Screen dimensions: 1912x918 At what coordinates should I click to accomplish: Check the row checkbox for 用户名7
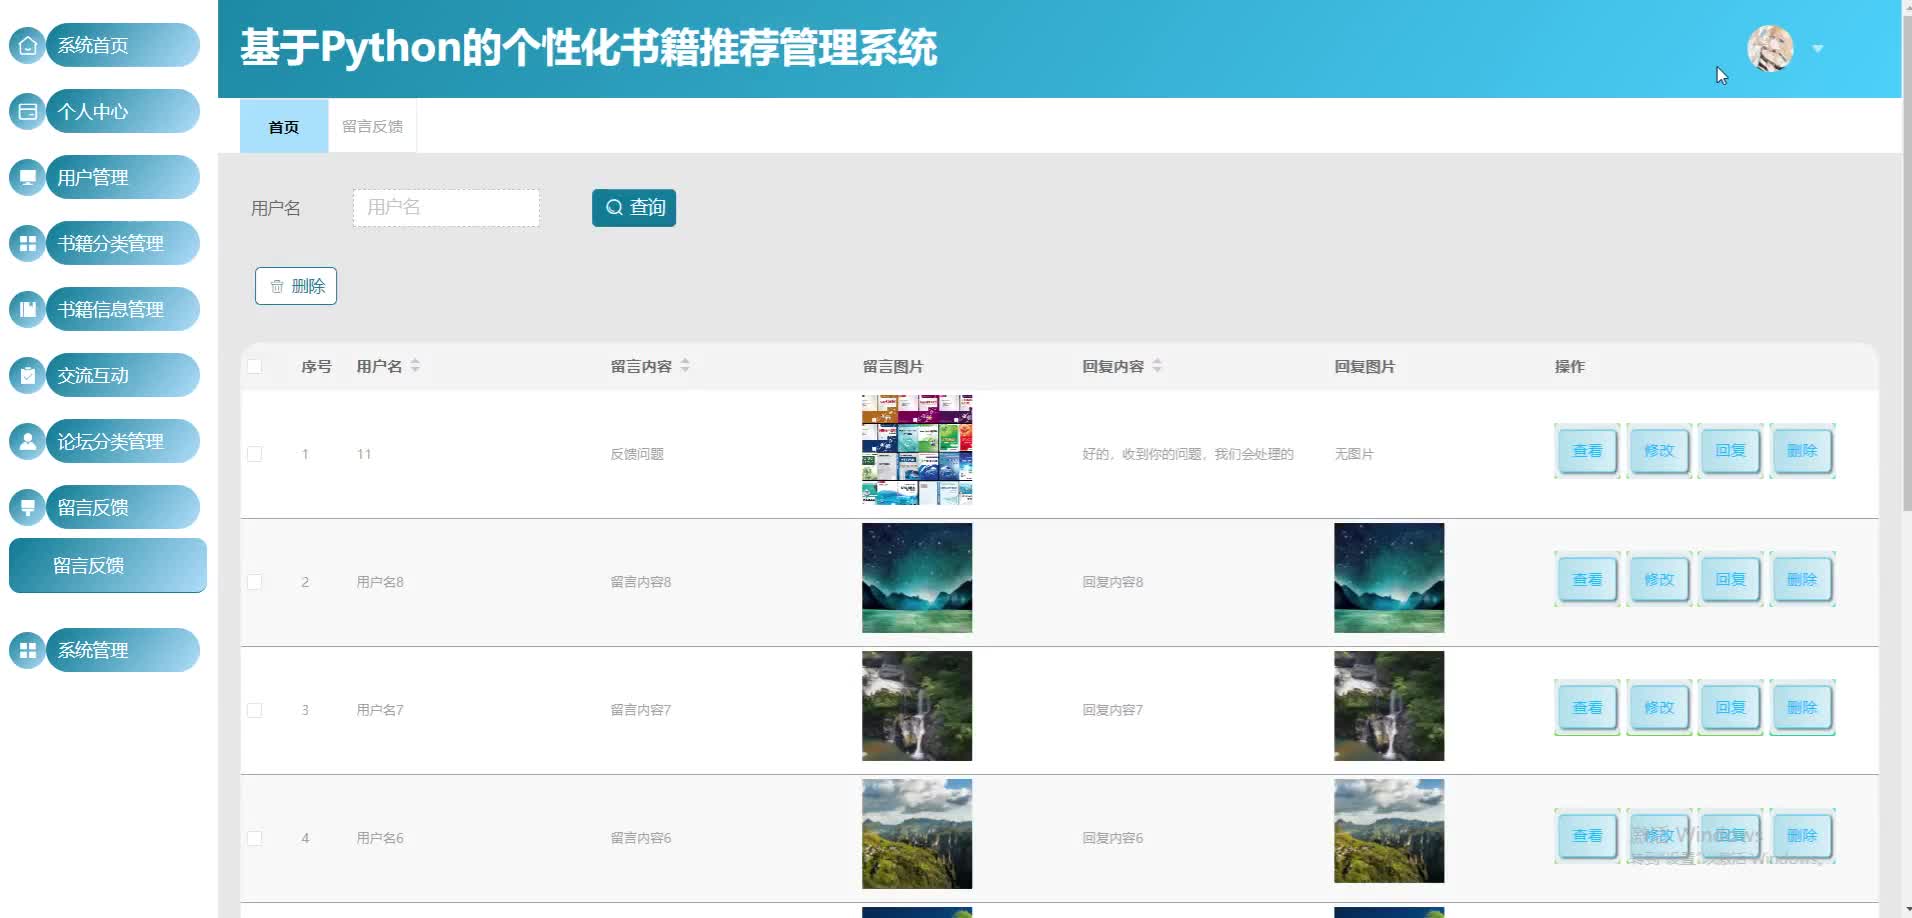(255, 710)
